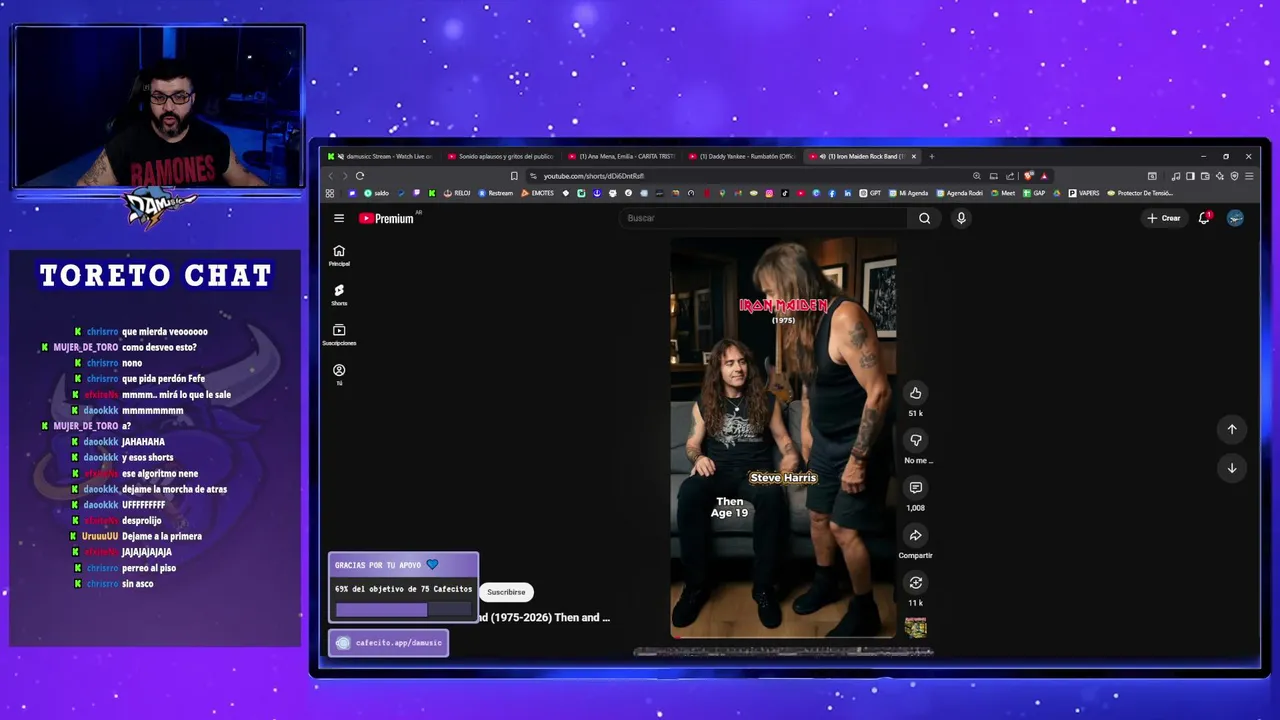Open Meet bookmark
1280x720 pixels.
point(1003,193)
